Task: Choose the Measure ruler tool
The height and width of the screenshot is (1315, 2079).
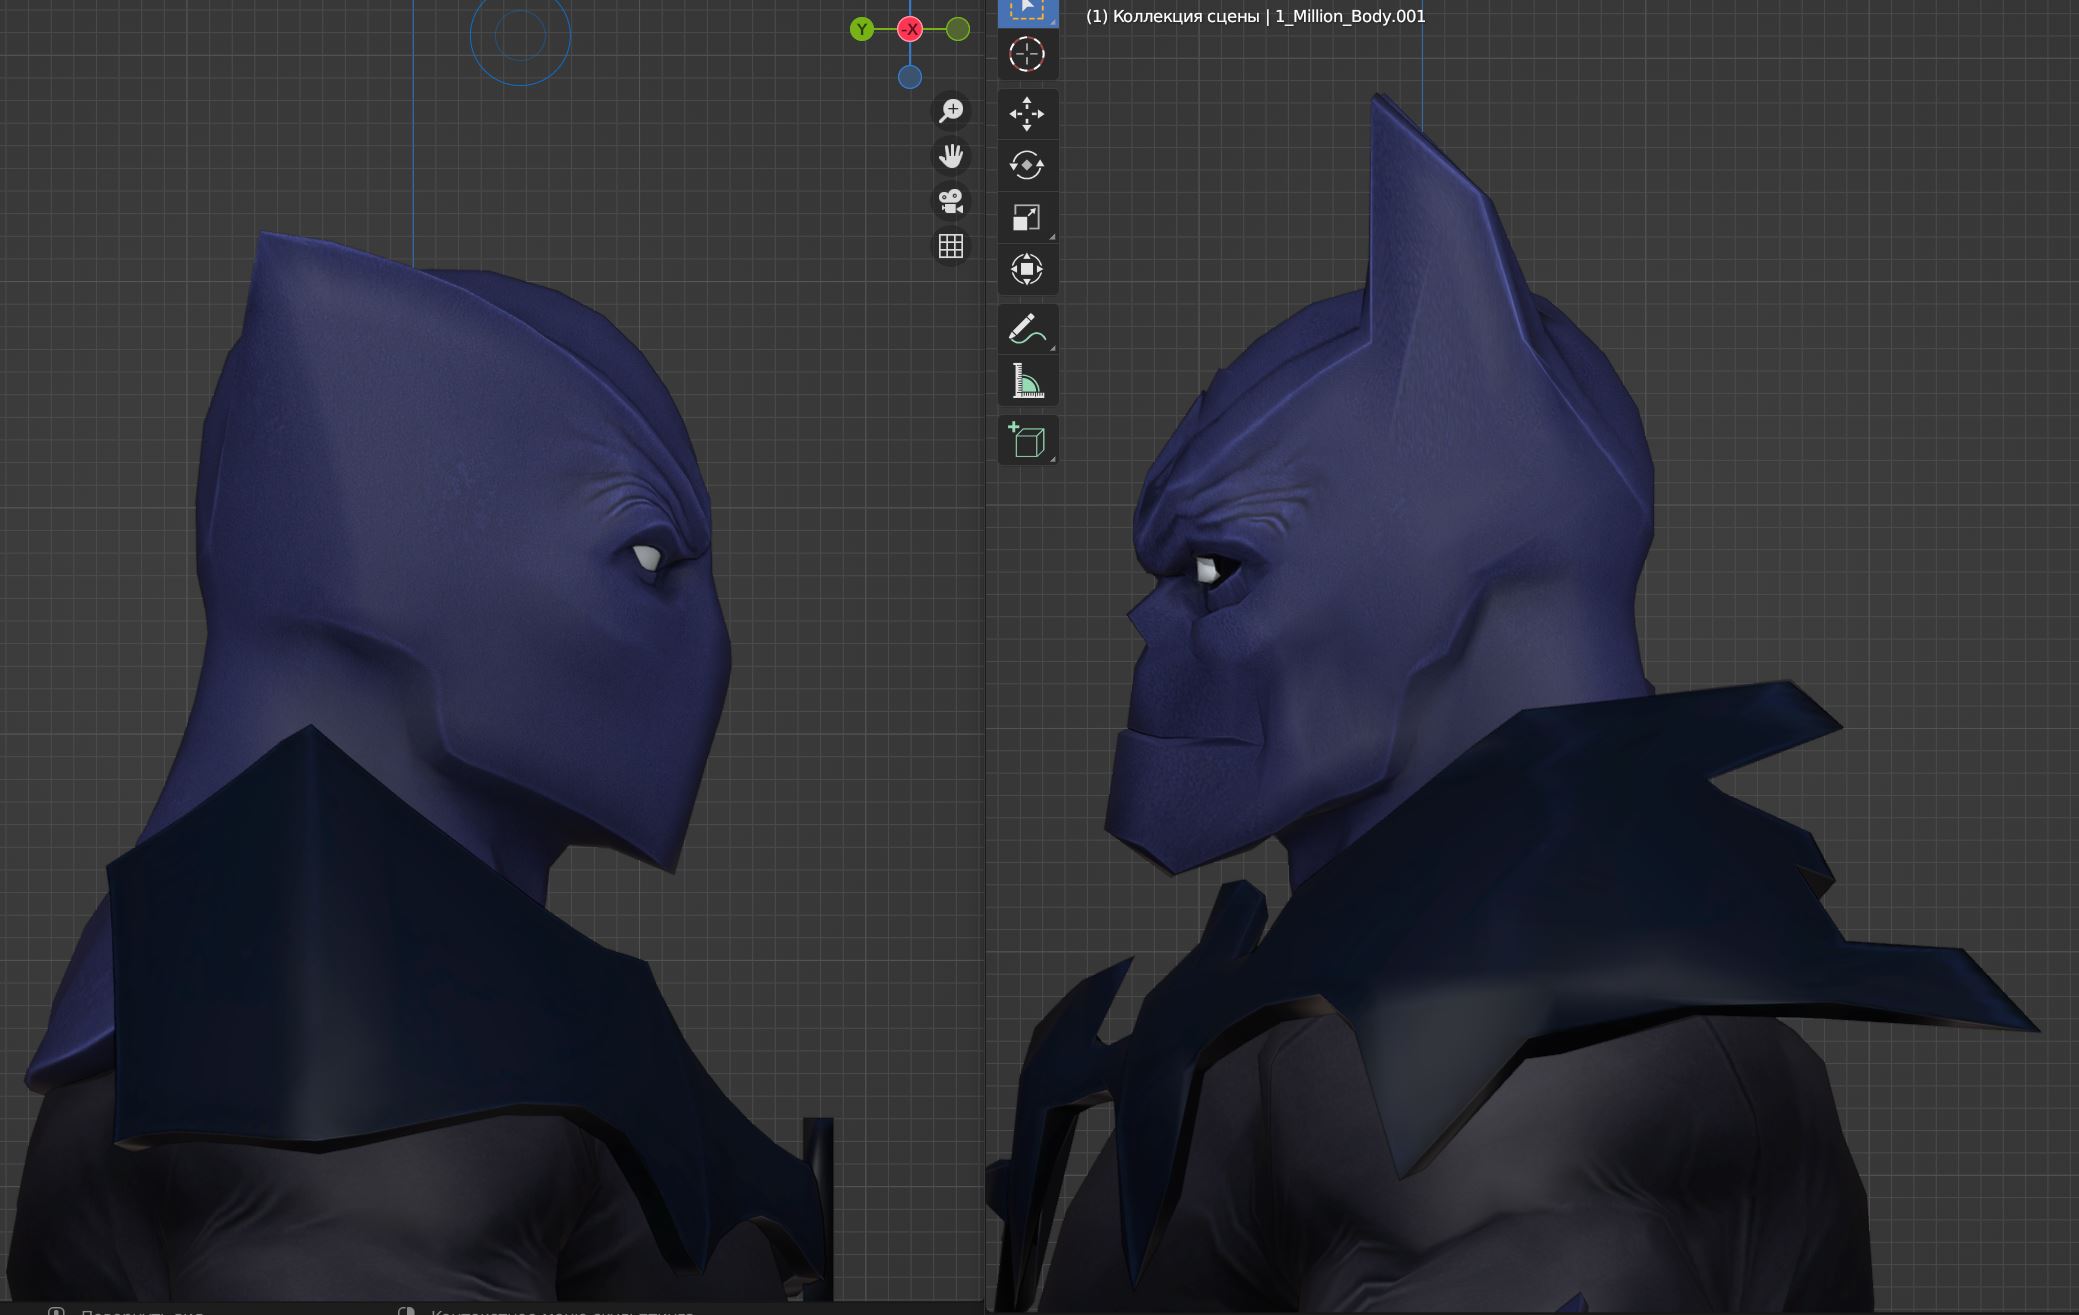Action: point(1027,381)
